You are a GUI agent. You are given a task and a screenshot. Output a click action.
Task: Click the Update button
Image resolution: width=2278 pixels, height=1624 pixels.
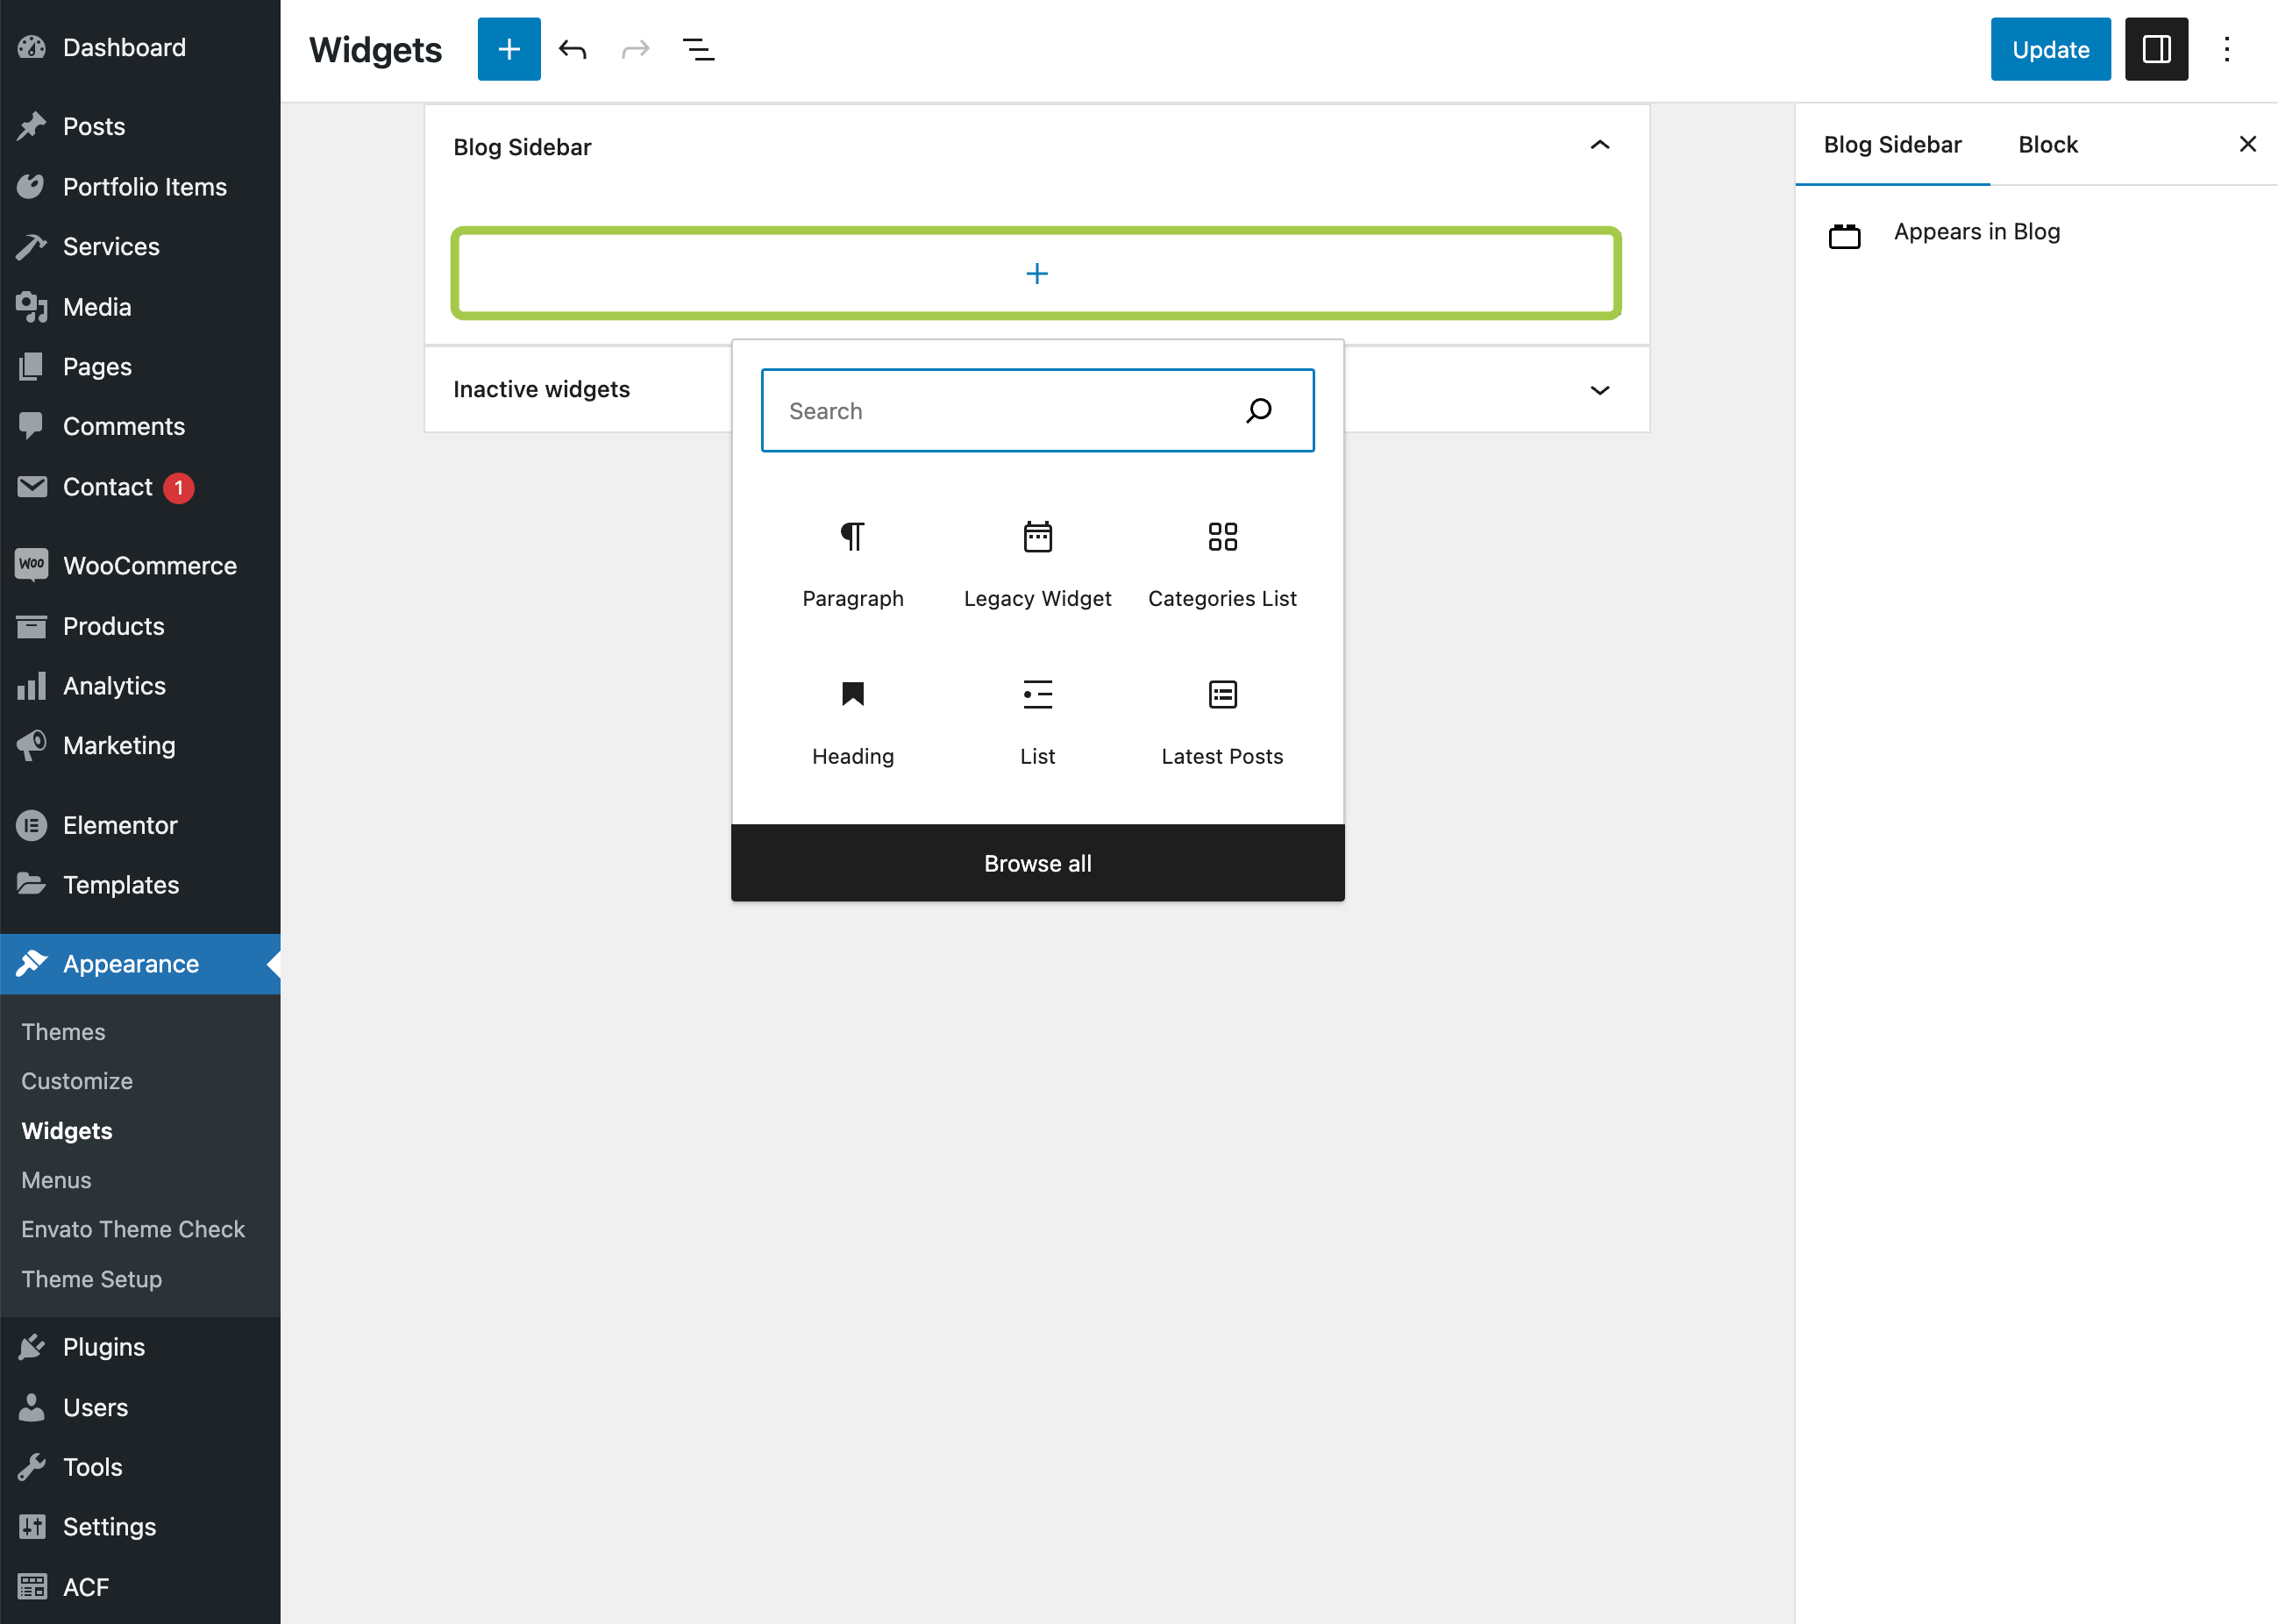(2049, 49)
